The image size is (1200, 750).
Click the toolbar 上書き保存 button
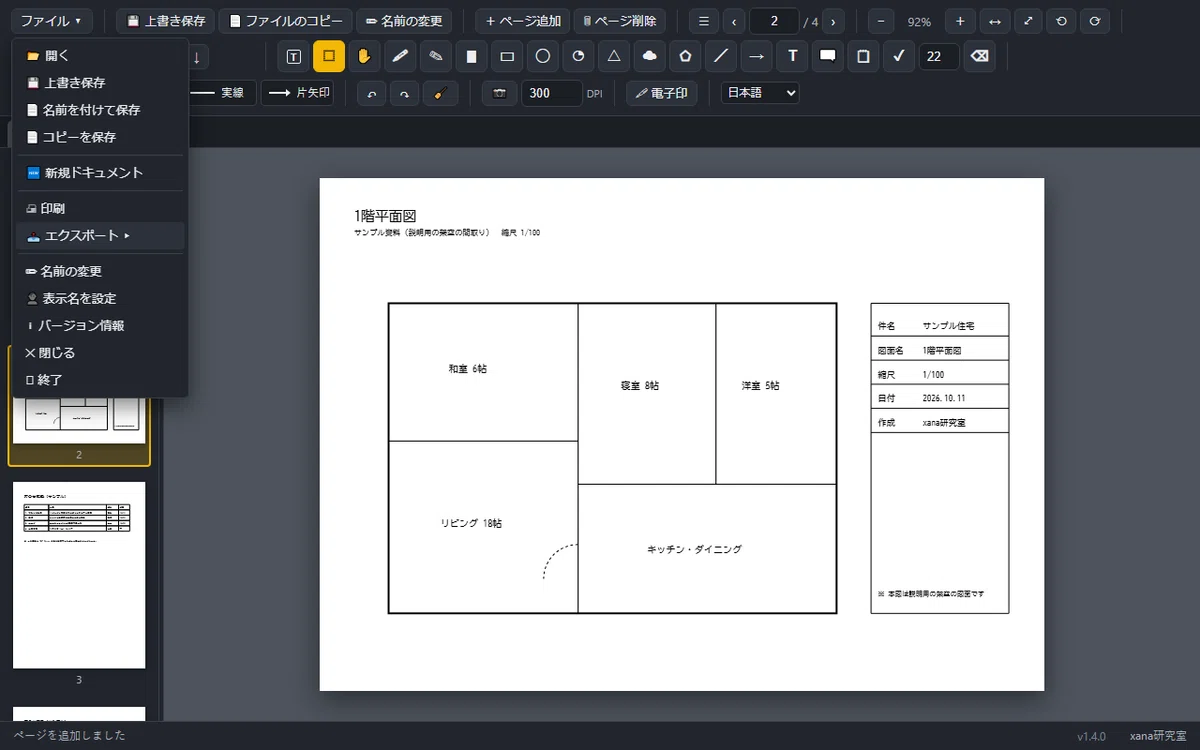tap(165, 21)
